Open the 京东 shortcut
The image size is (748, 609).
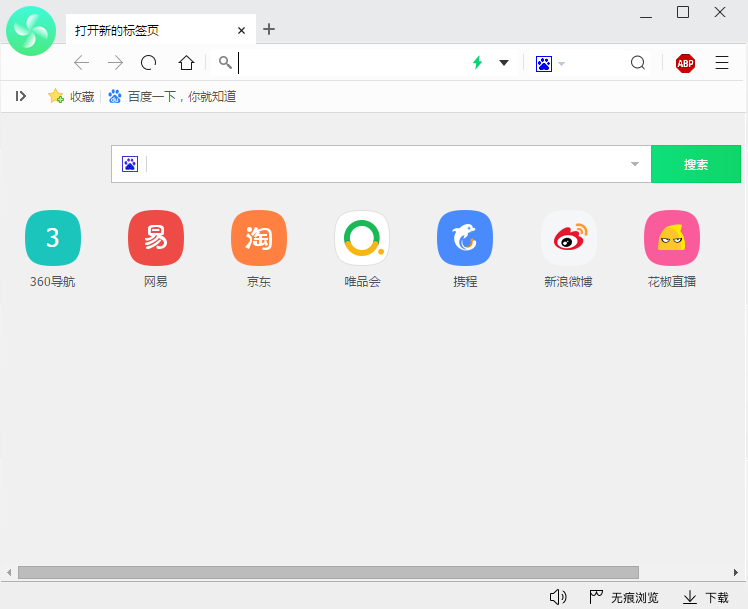(x=259, y=249)
